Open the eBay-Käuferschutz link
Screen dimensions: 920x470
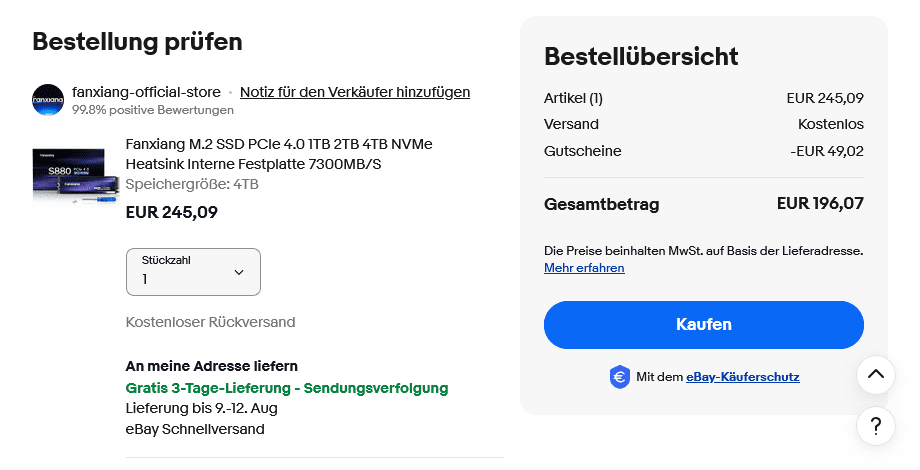point(742,377)
